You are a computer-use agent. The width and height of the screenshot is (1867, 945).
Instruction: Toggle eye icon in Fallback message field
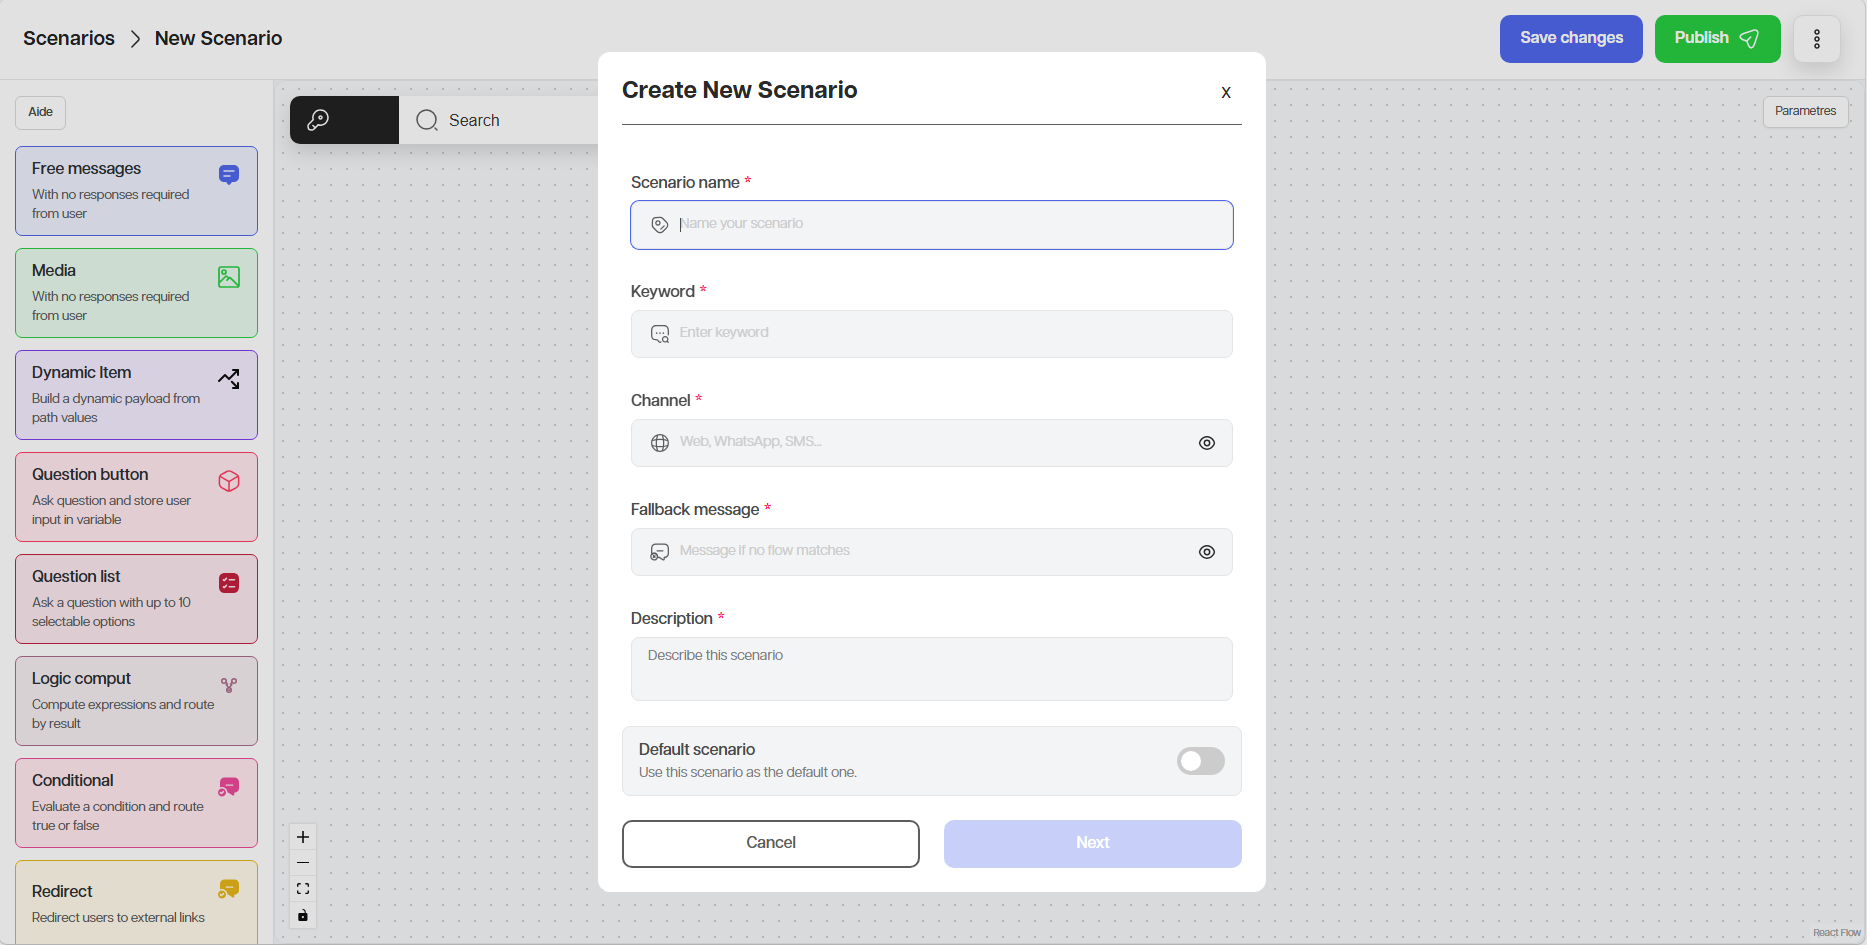point(1207,552)
